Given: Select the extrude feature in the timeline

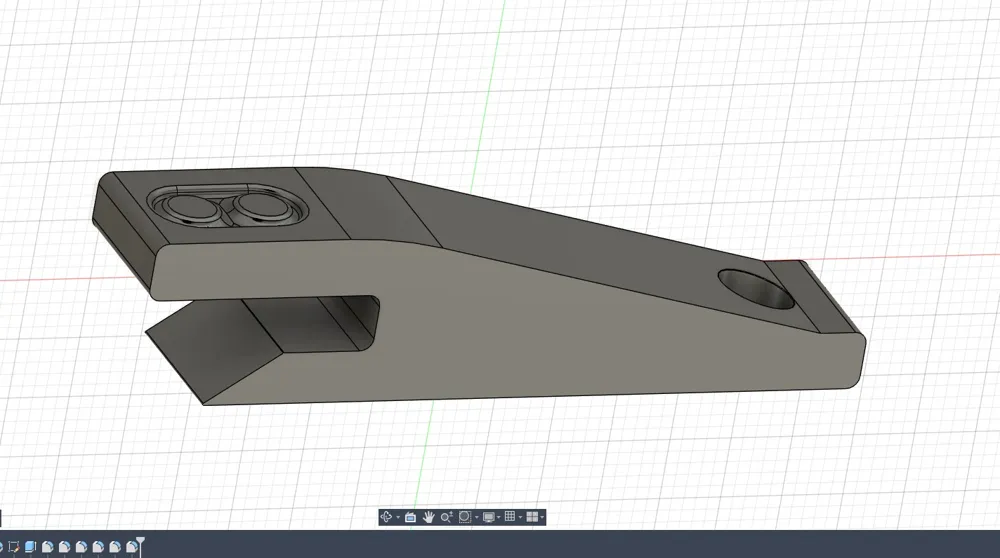Looking at the screenshot, I should [x=30, y=547].
